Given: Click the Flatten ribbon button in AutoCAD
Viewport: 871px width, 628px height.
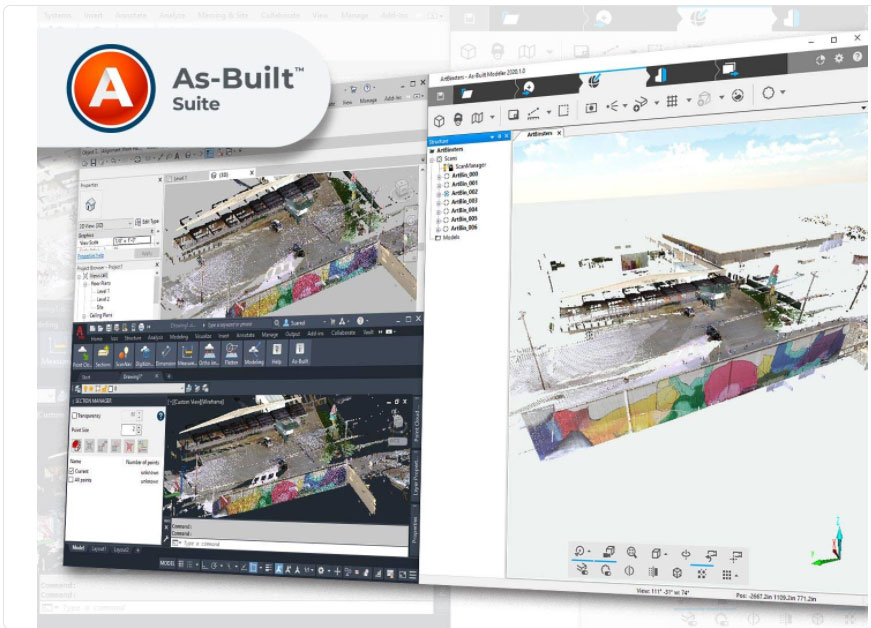Looking at the screenshot, I should [231, 354].
